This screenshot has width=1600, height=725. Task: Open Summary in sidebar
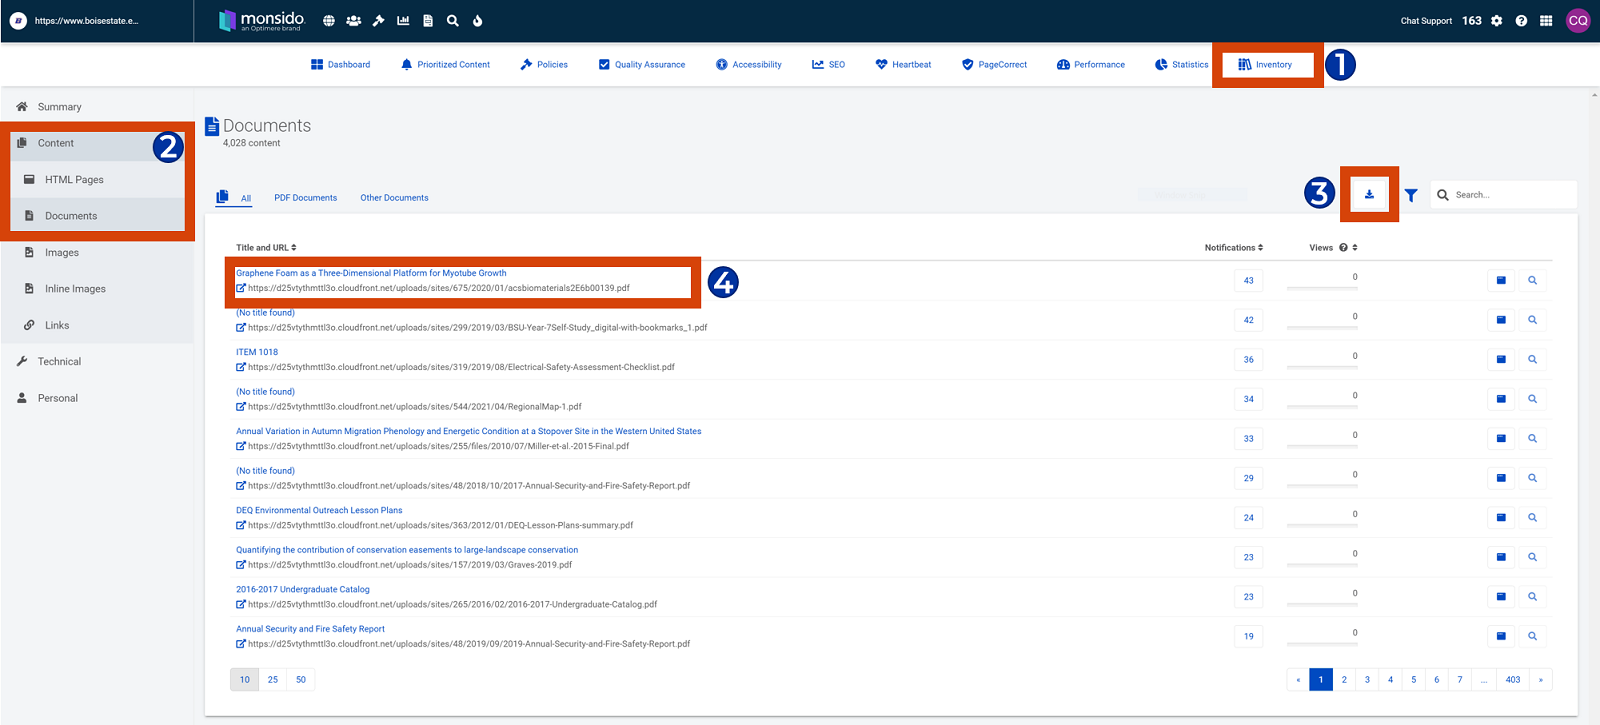[x=97, y=107]
